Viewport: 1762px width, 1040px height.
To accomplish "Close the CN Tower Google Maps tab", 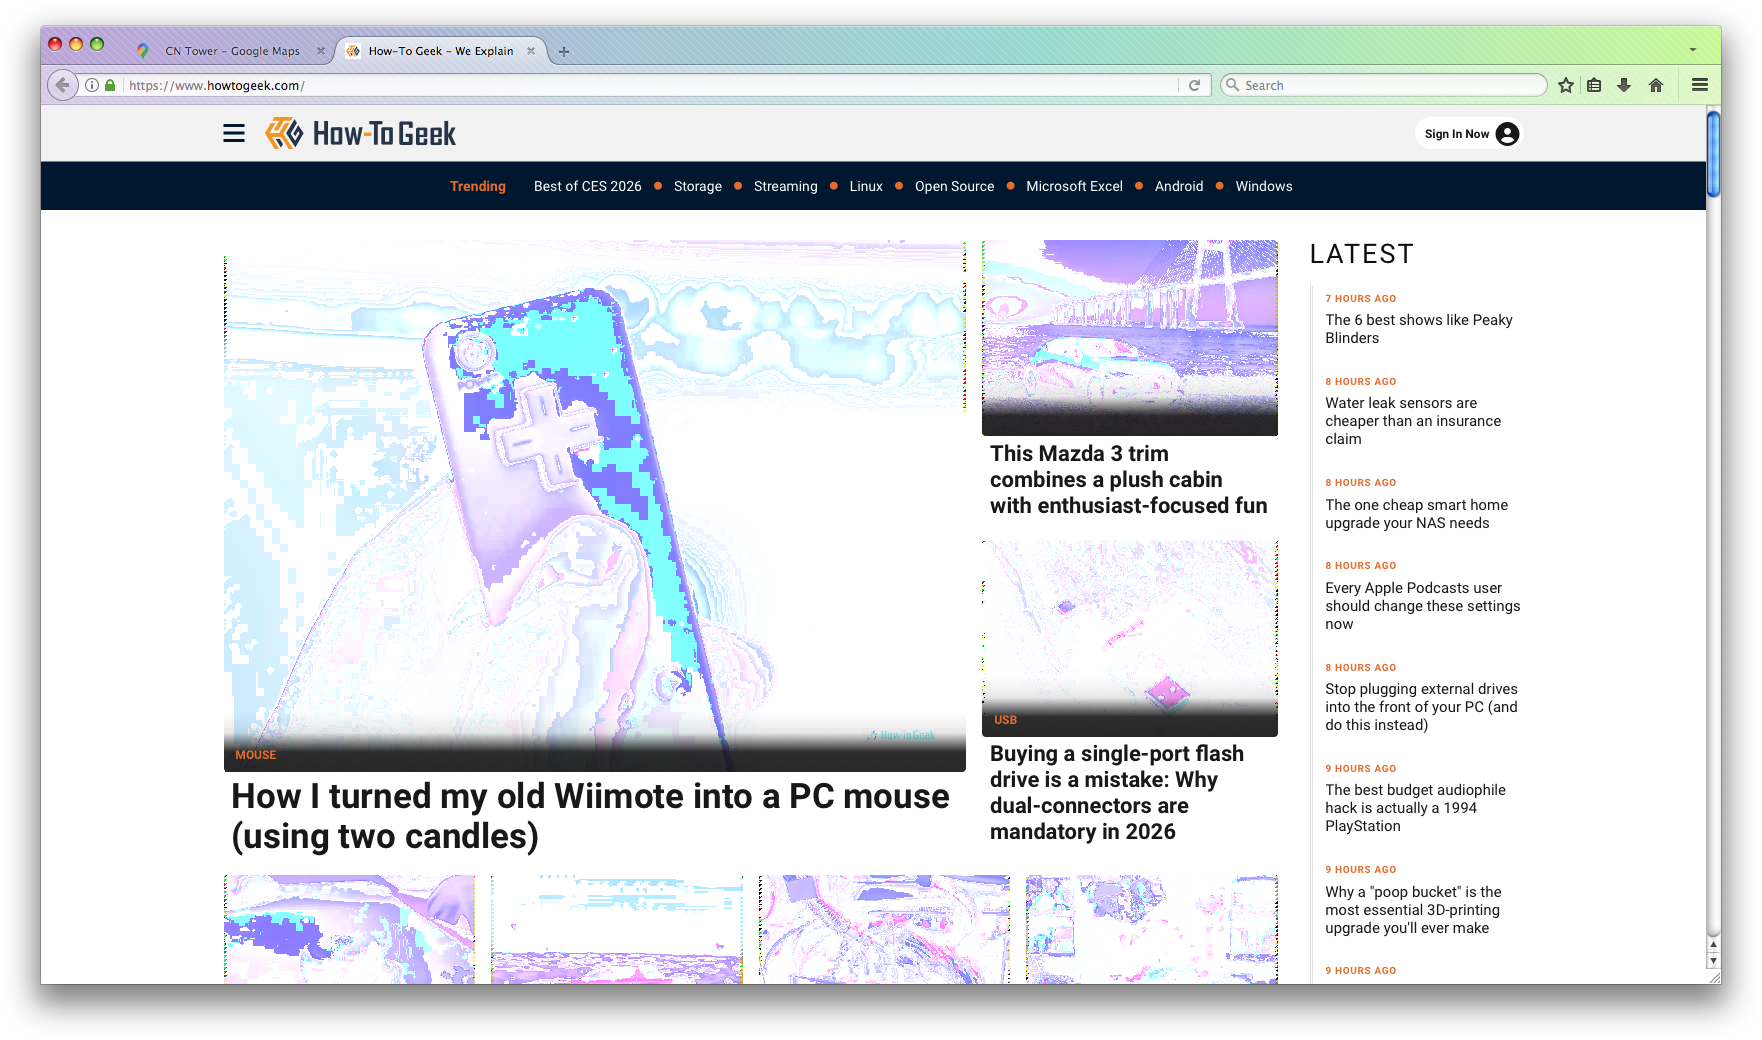I will coord(321,51).
